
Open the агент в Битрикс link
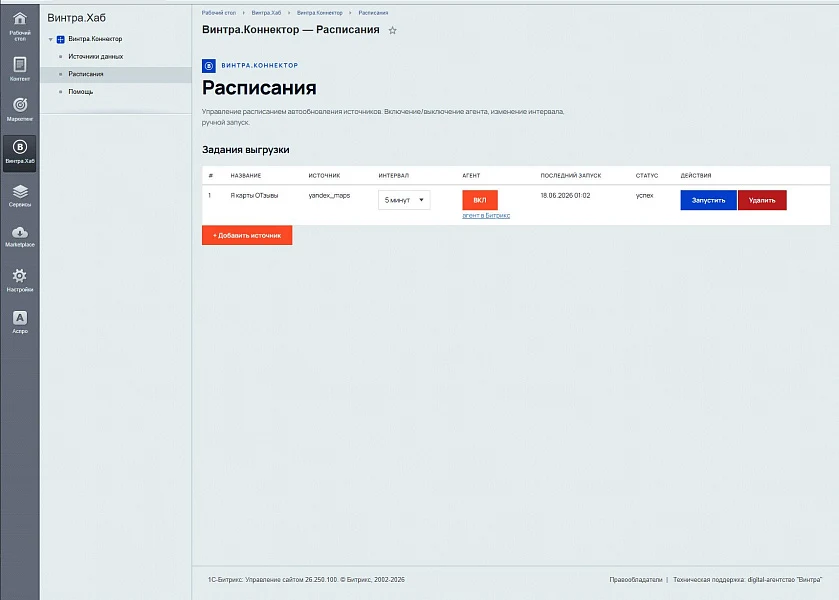[486, 215]
